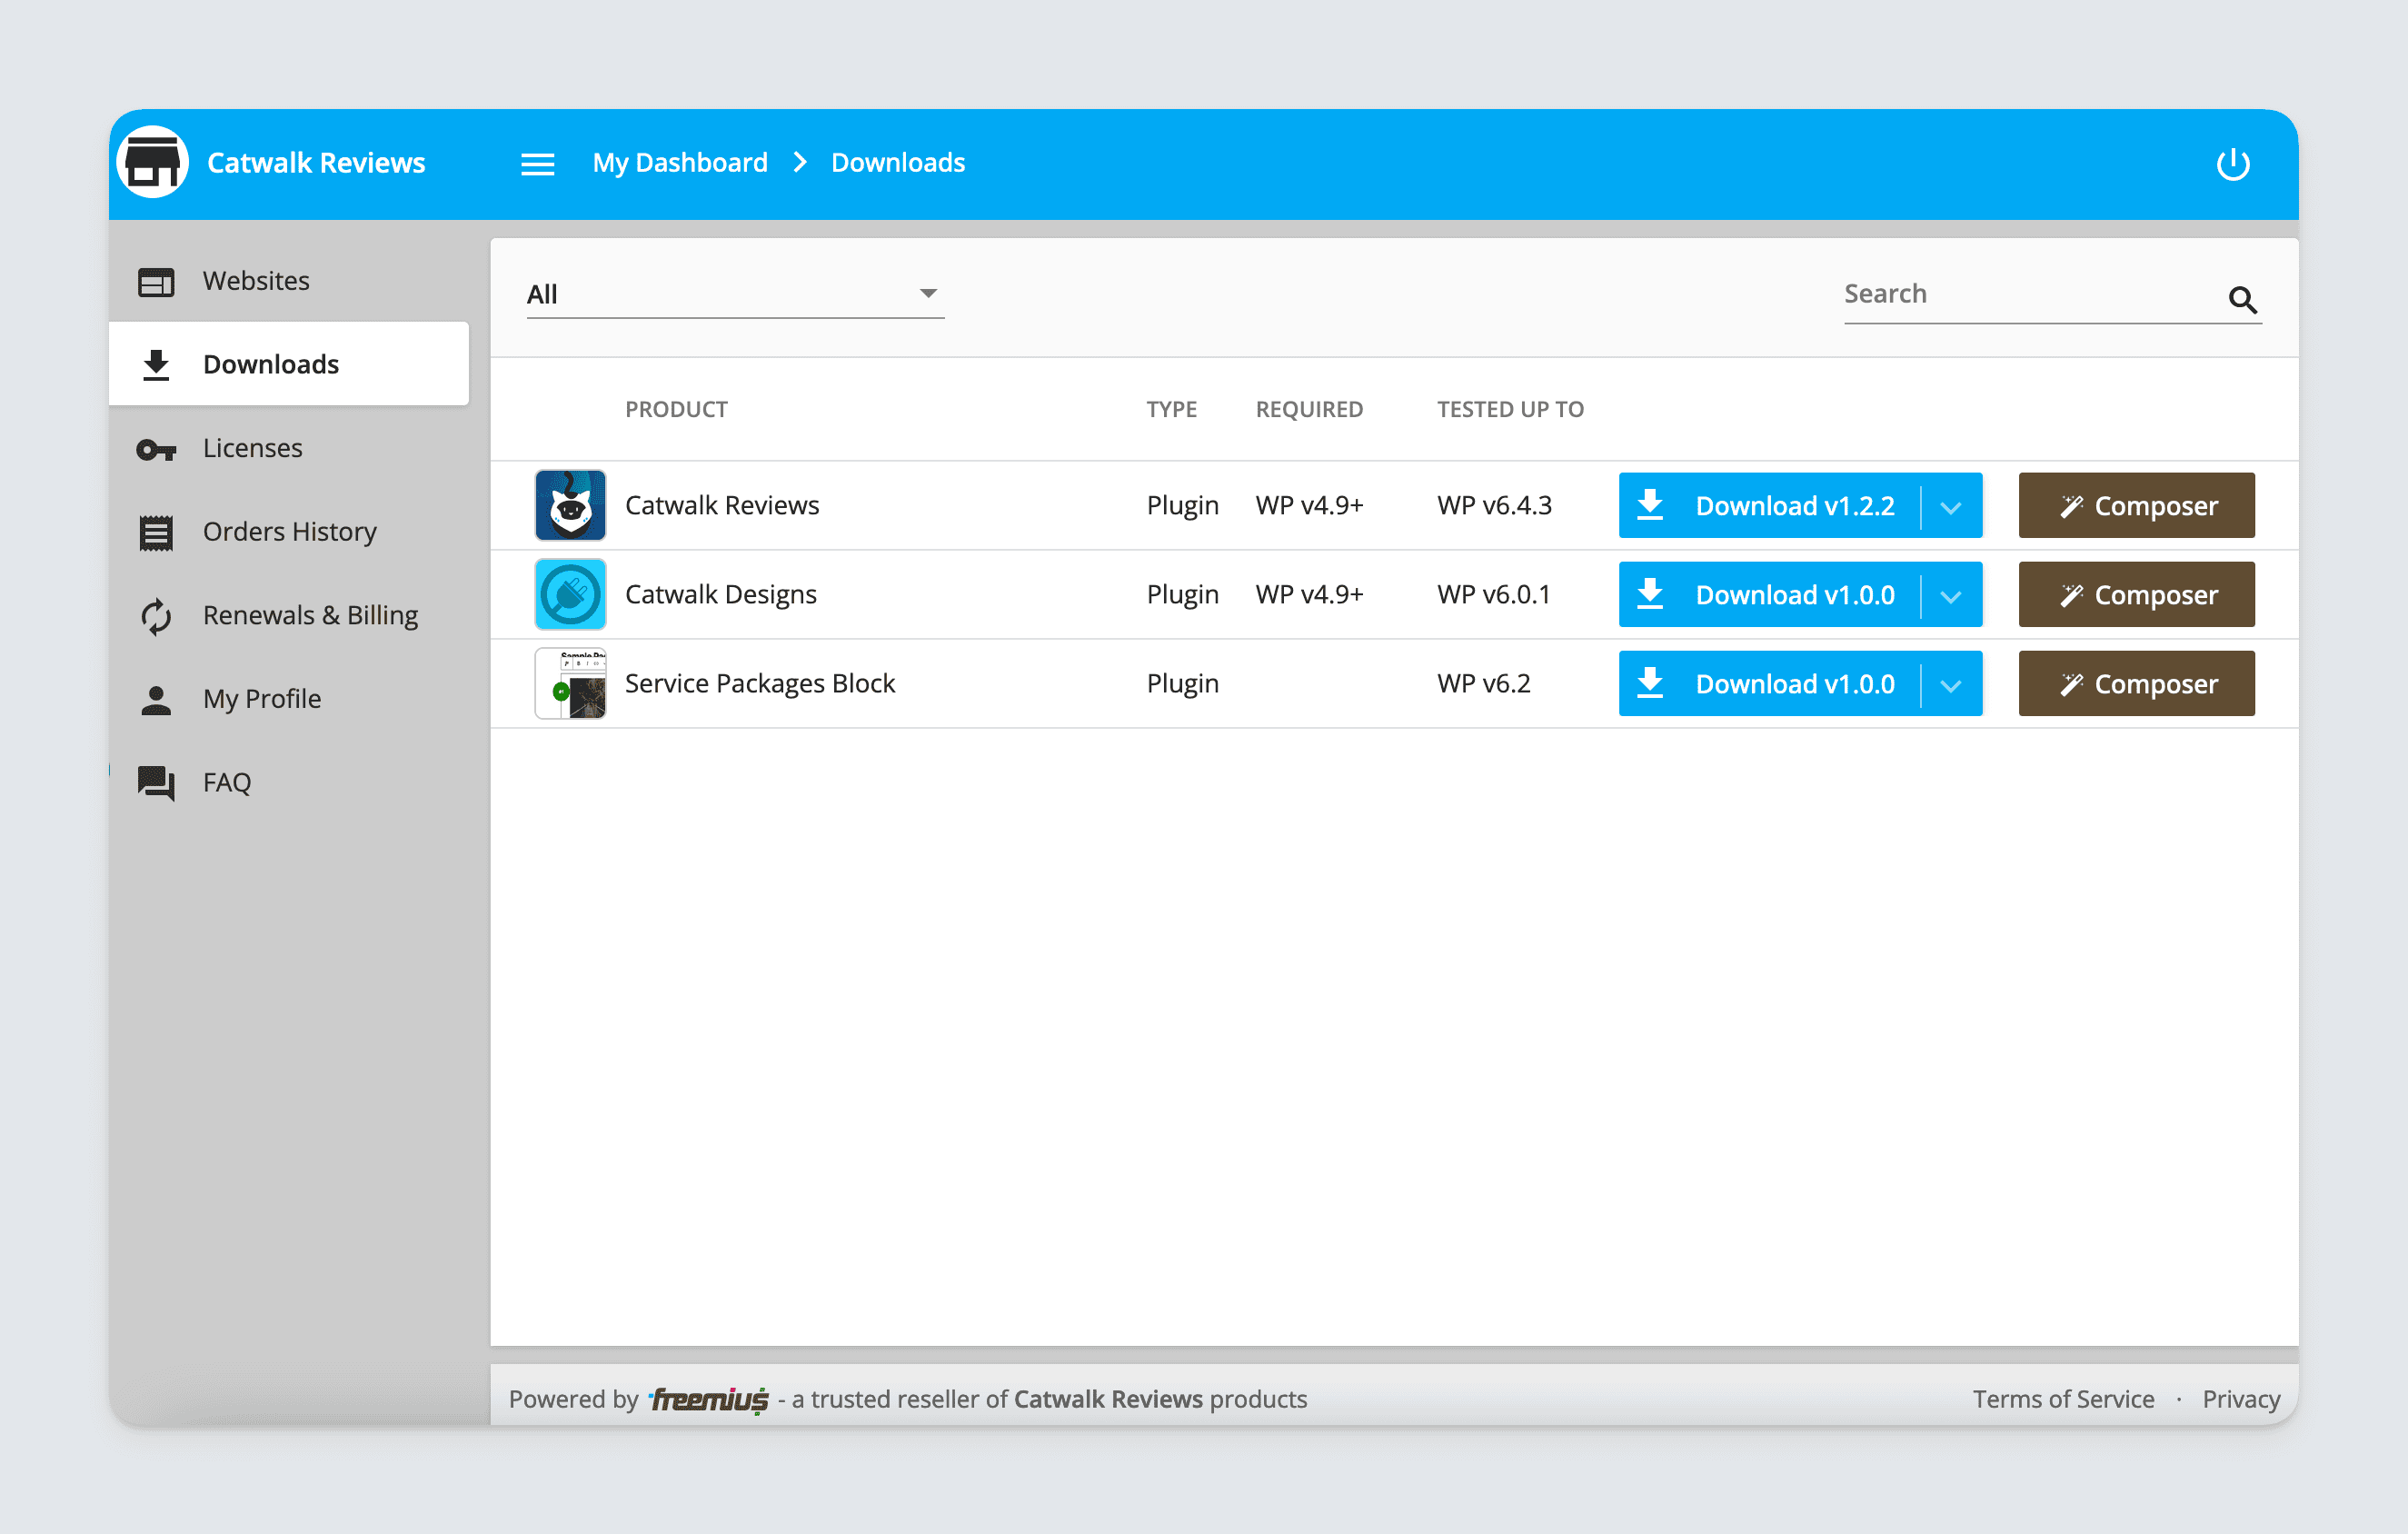Download Catwalk Designs v1.0.0

[1770, 595]
